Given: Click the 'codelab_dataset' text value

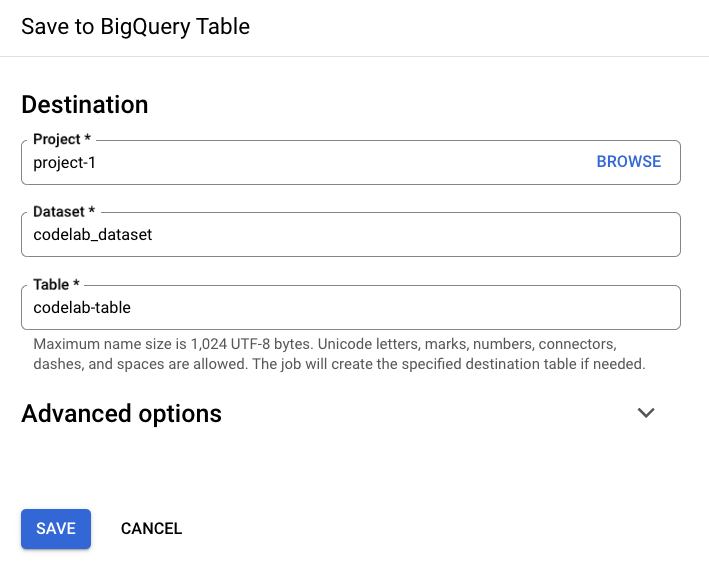Looking at the screenshot, I should (93, 235).
